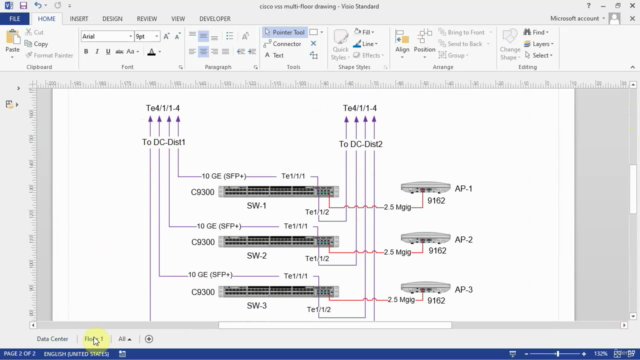Cut the selected shape
This screenshot has width=640, height=360.
point(34,32)
